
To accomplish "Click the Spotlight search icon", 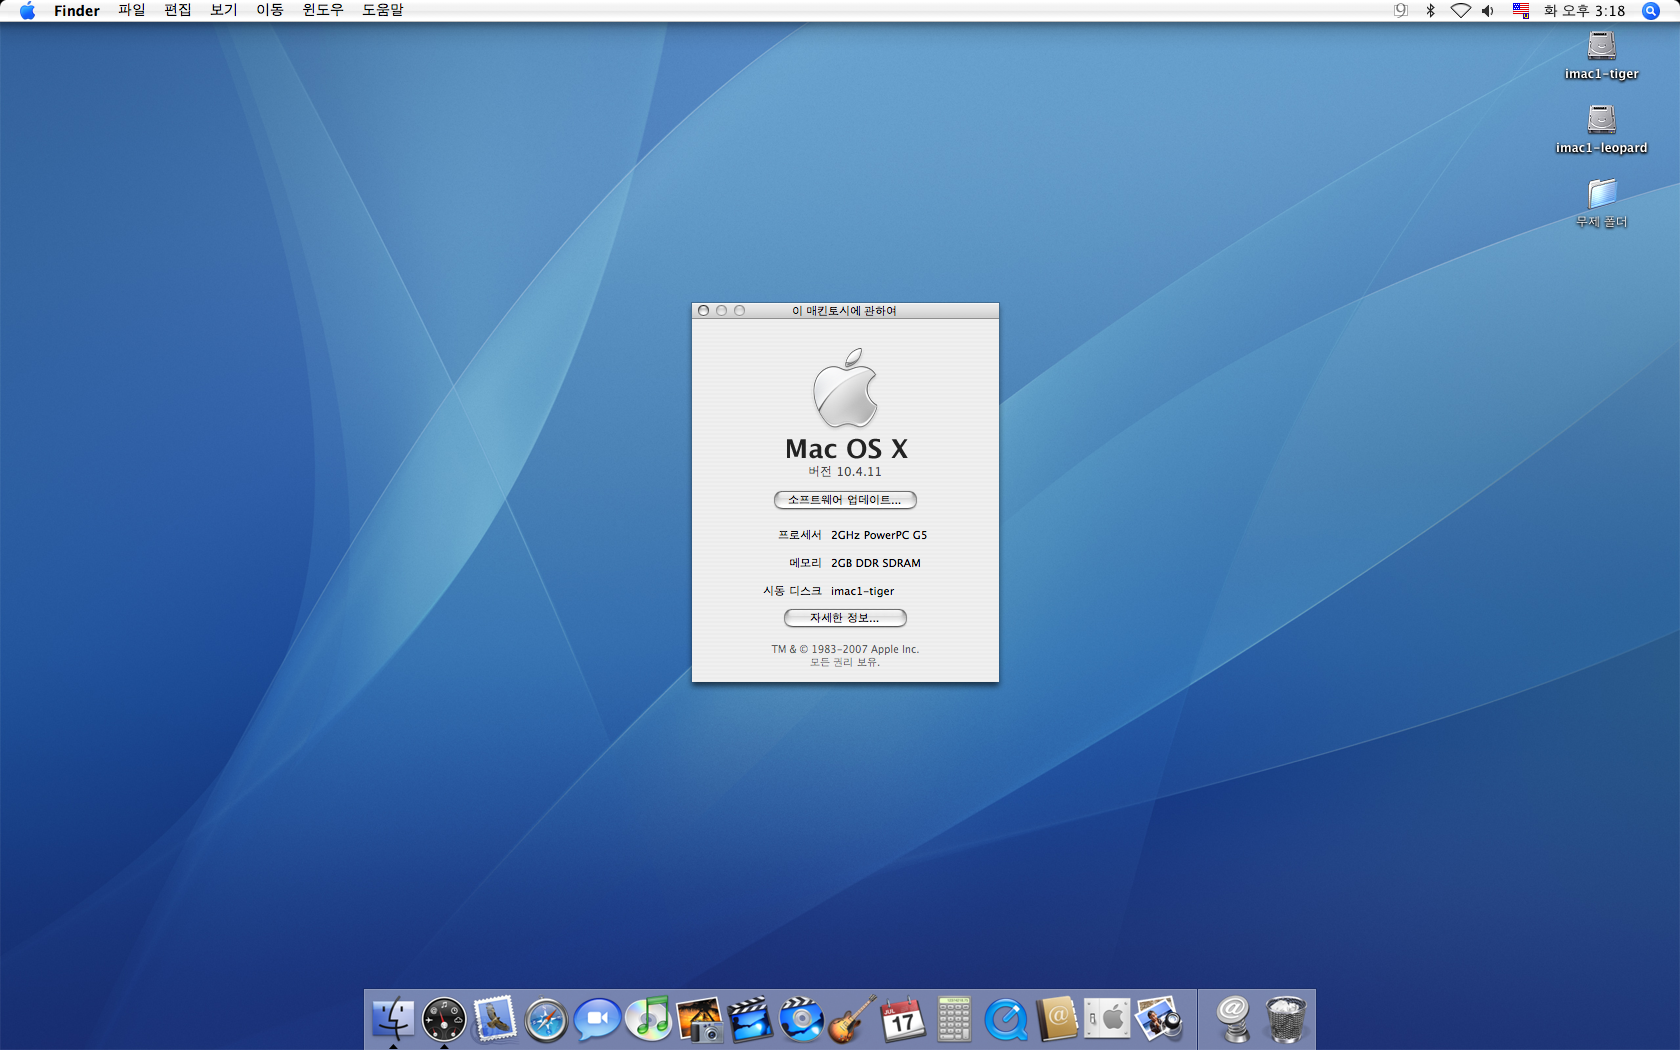I will tap(1651, 11).
